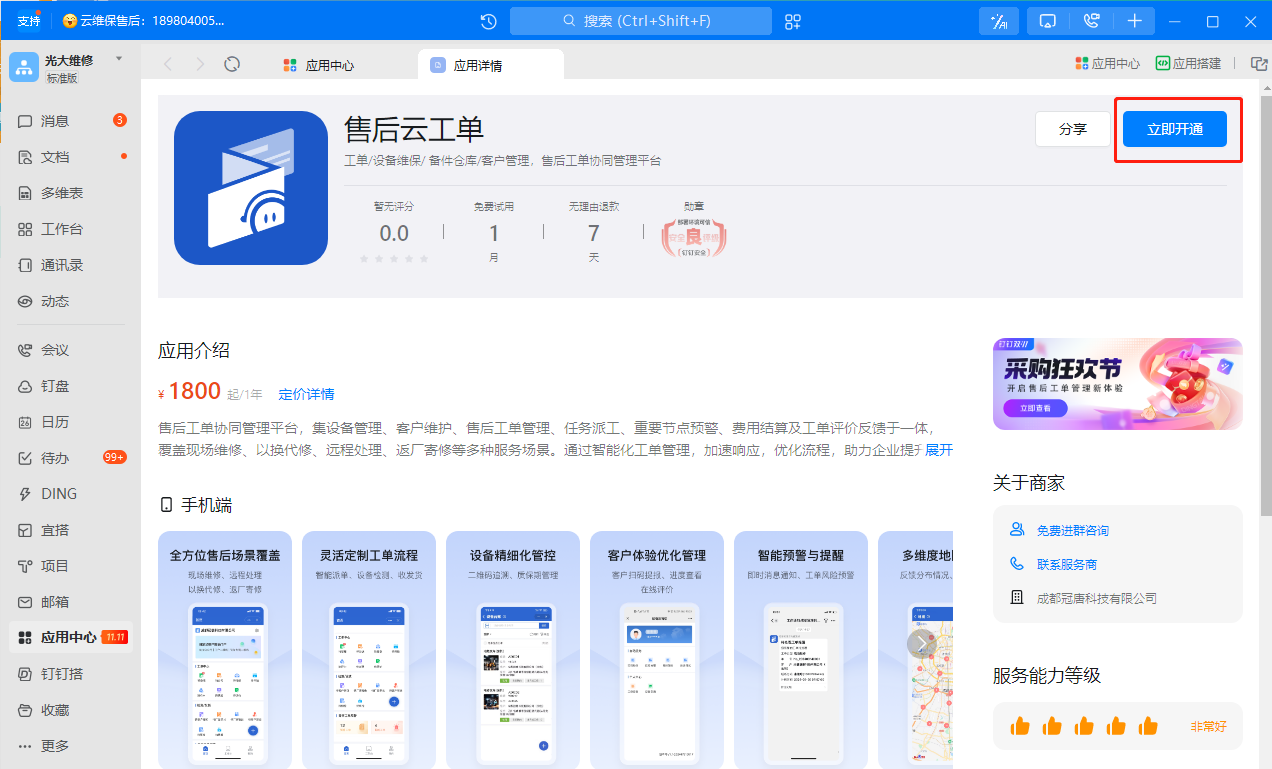Viewport: 1272px width, 769px height.
Task: Click the 良 security badge
Action: coord(694,237)
